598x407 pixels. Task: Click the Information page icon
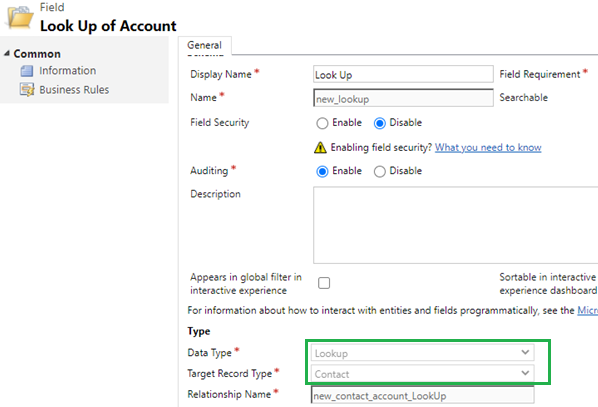tap(27, 71)
